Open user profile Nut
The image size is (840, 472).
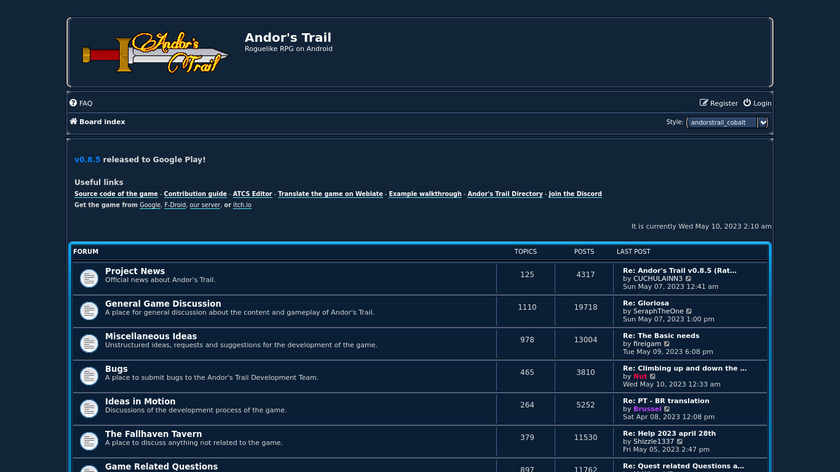point(640,377)
